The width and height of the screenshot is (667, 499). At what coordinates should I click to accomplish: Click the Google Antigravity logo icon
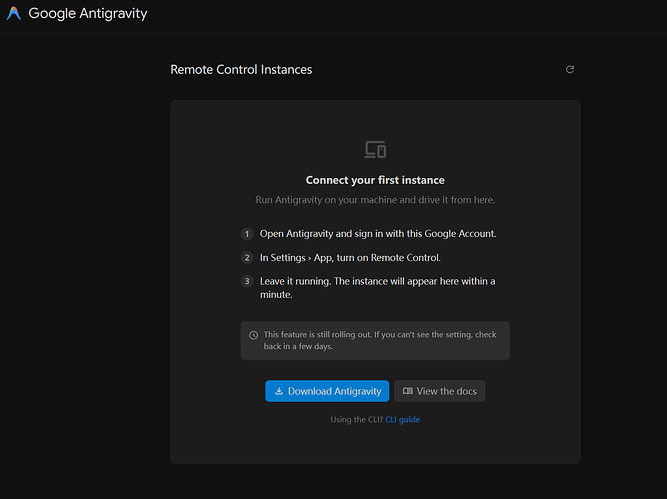click(x=14, y=13)
